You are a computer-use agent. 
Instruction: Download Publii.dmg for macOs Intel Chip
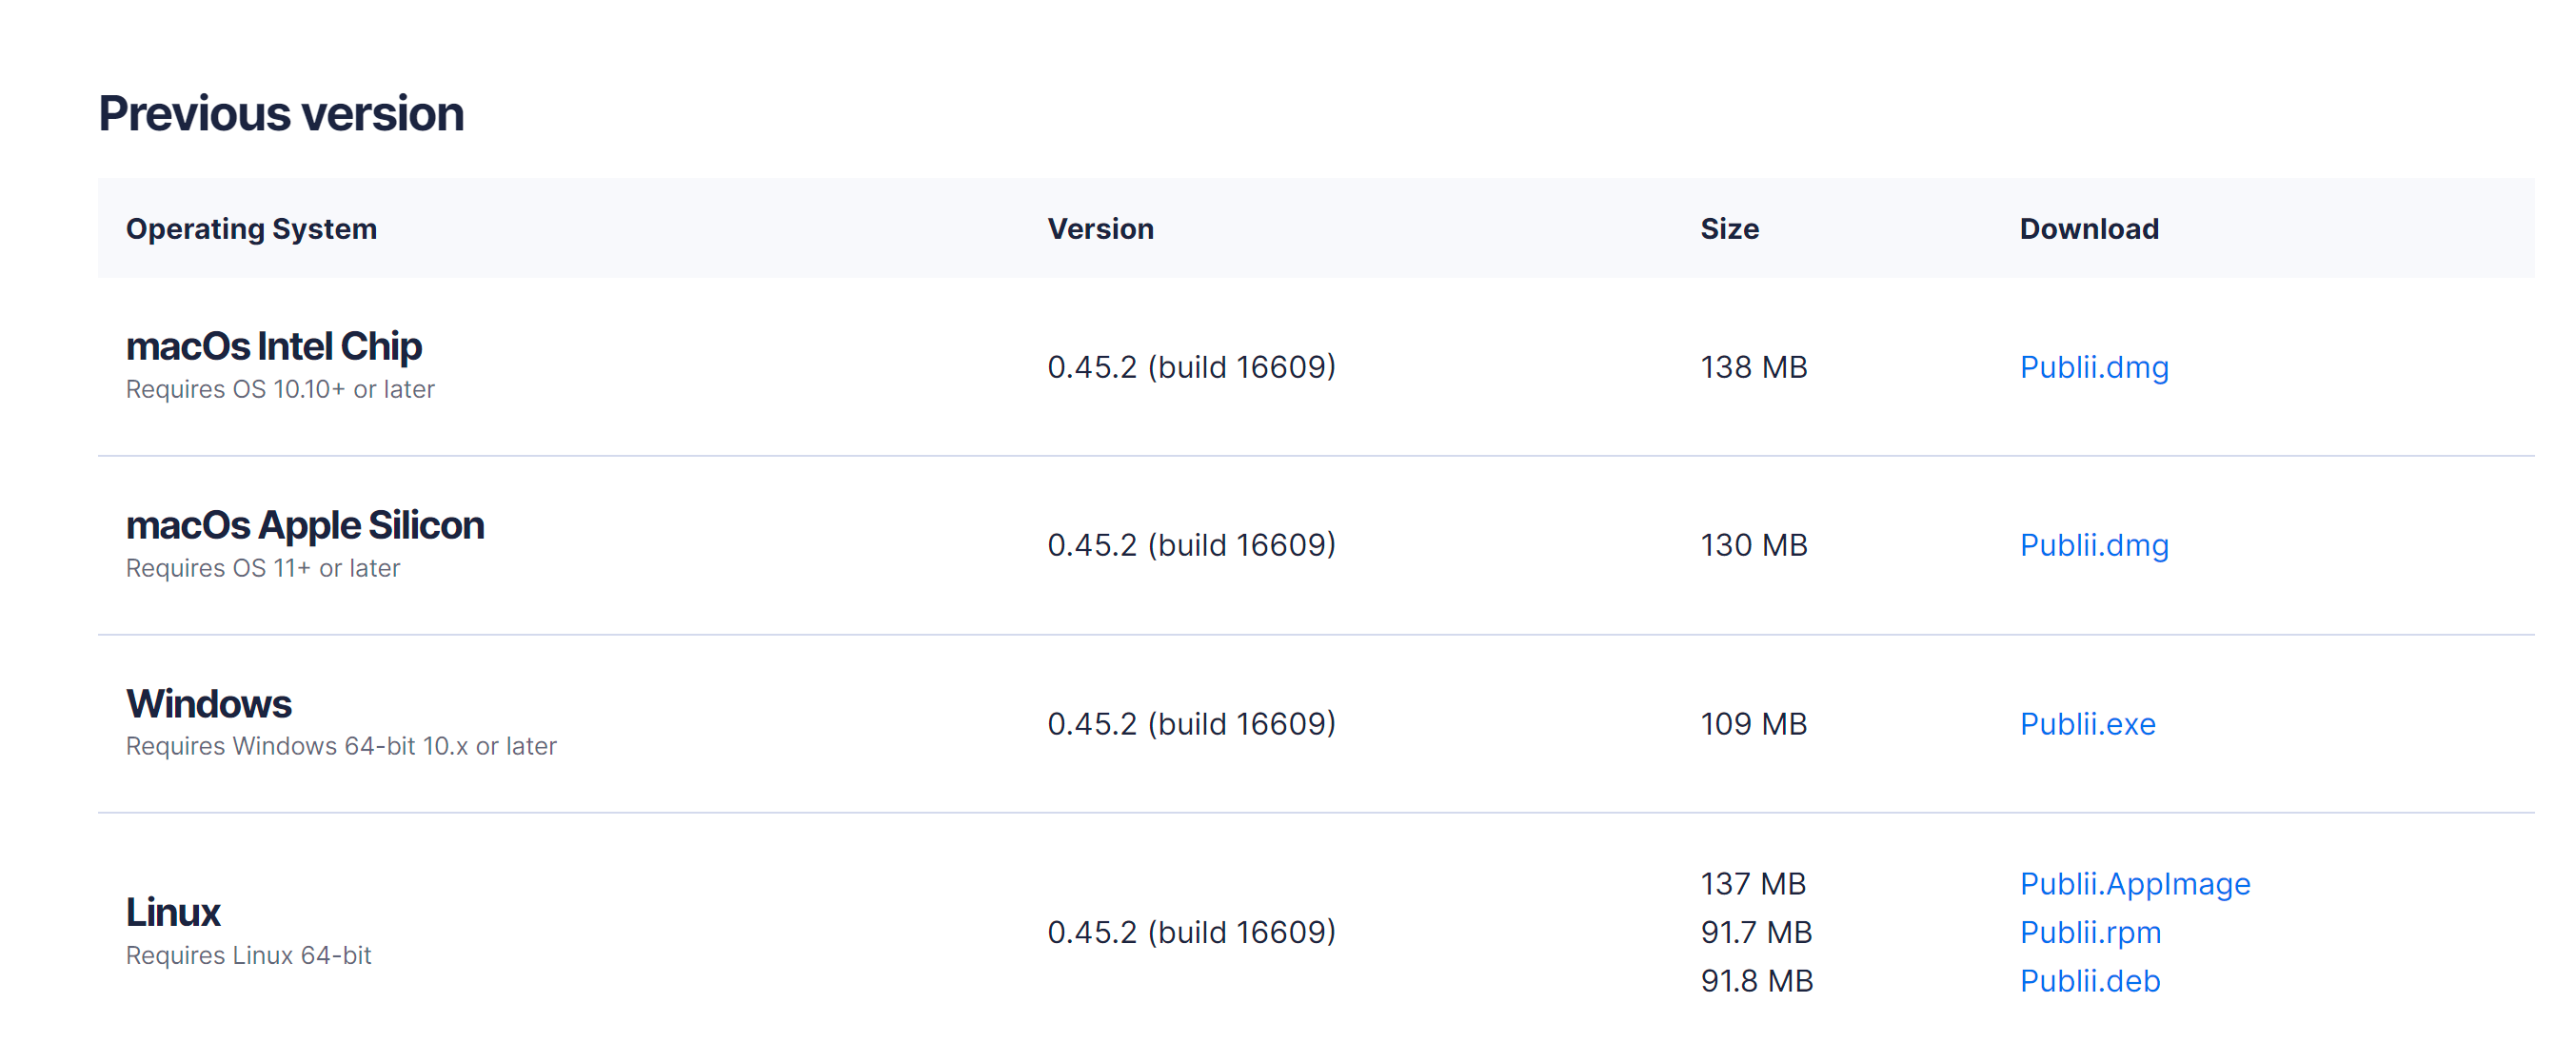pos(2093,367)
